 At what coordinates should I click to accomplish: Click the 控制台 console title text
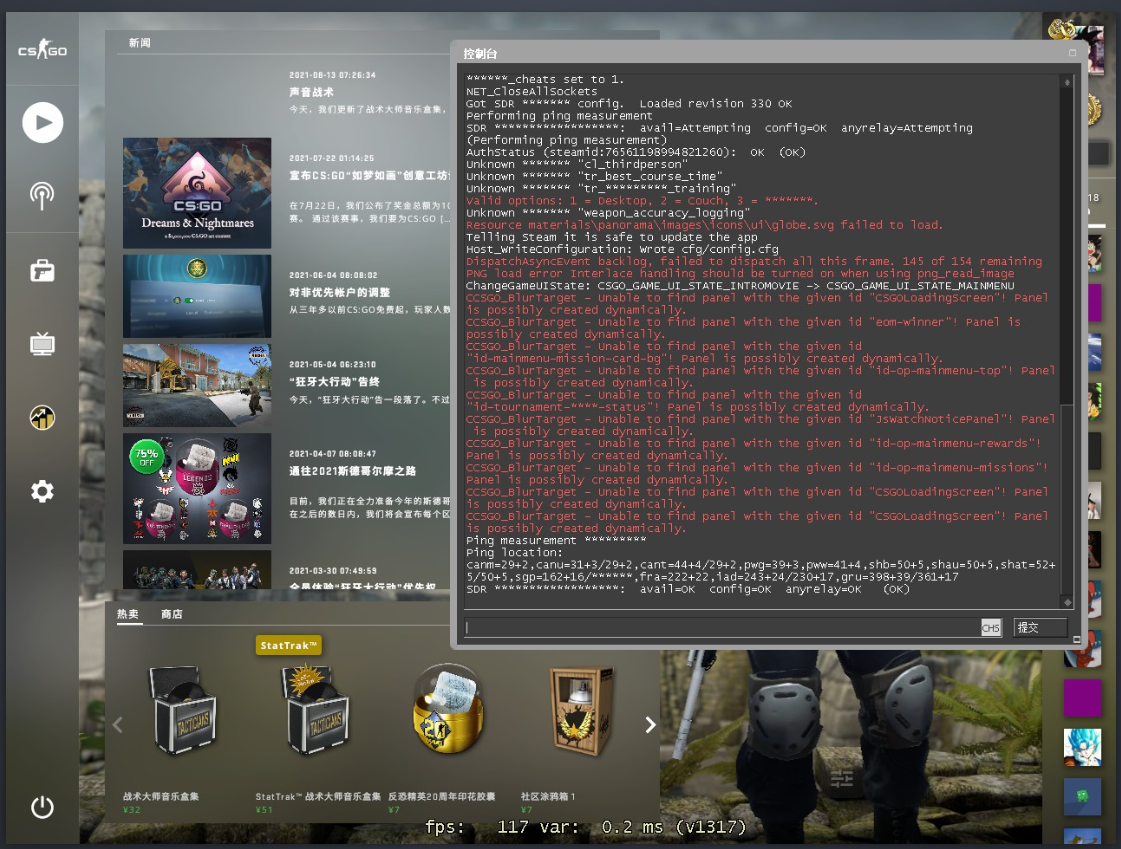(480, 54)
